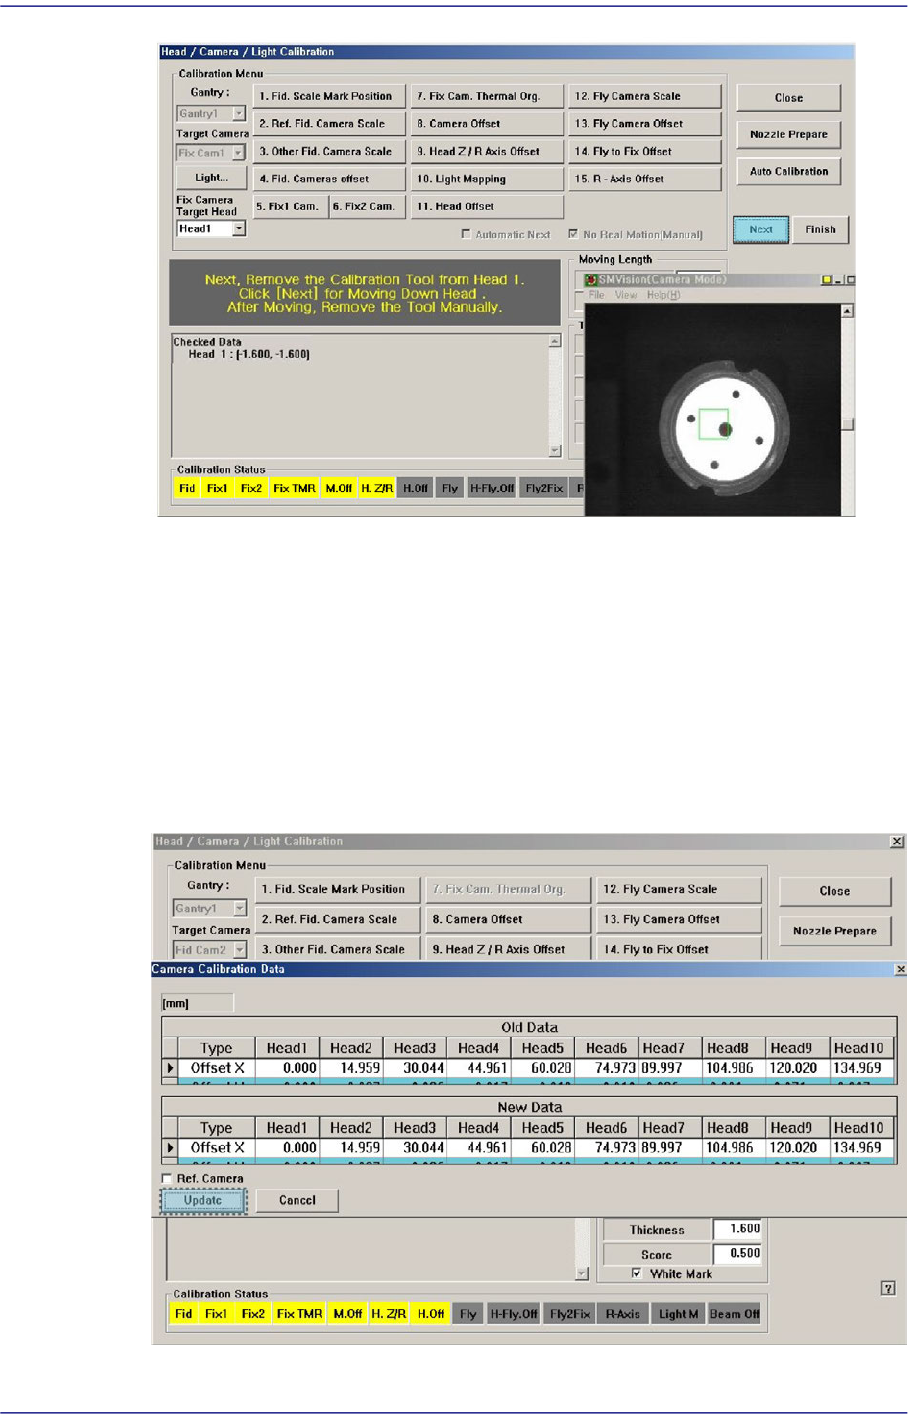Click the [mm] unit field

pos(197,1003)
